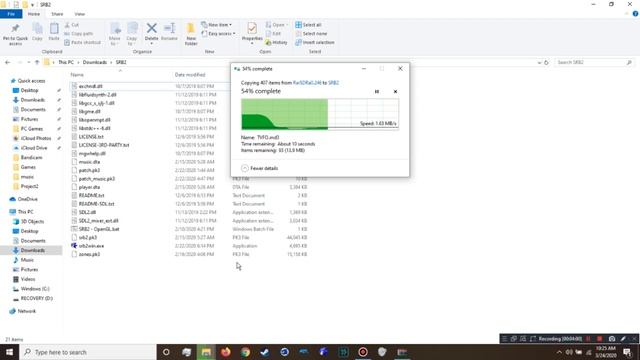
Task: Refresh the SRB2 folder view
Action: [546, 62]
